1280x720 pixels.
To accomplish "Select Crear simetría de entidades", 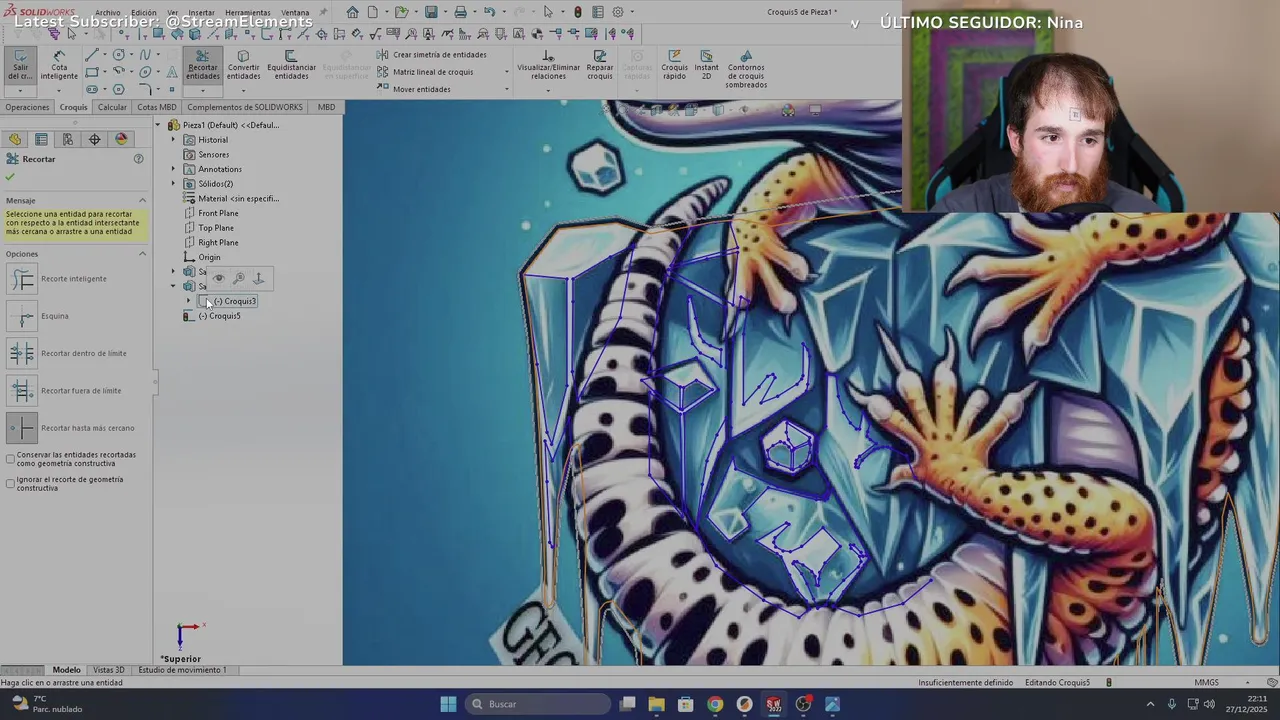I will pyautogui.click(x=432, y=55).
